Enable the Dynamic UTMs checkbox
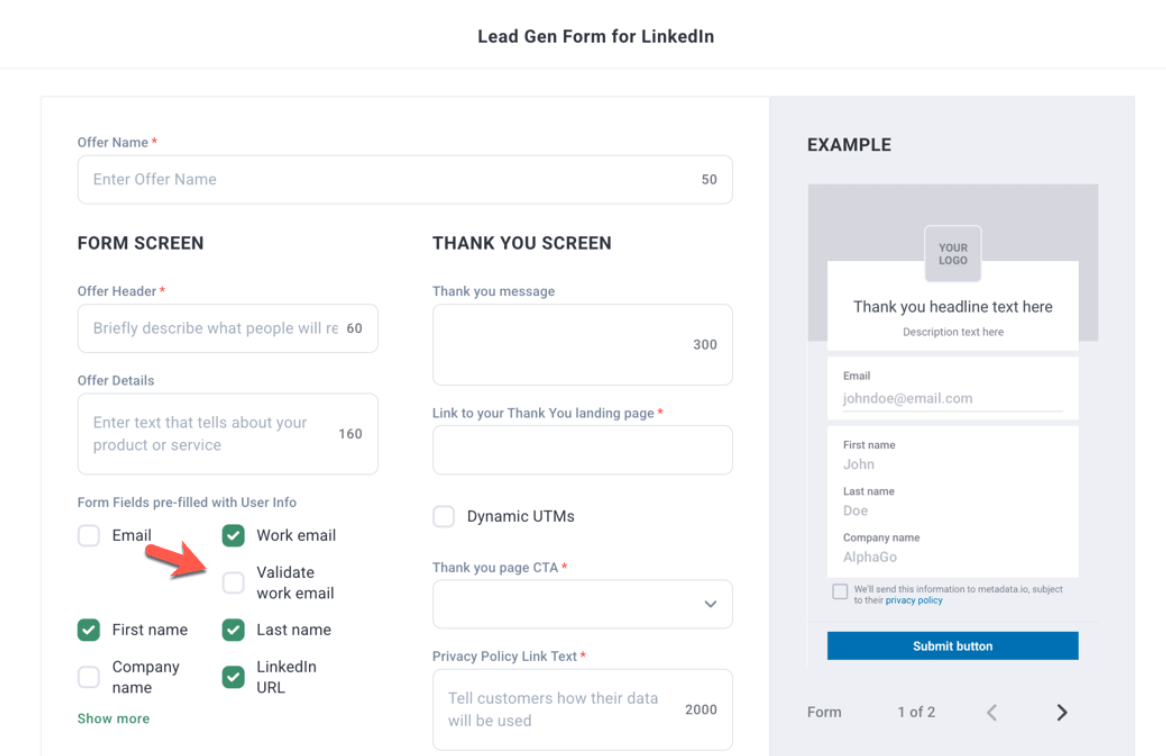 (443, 516)
